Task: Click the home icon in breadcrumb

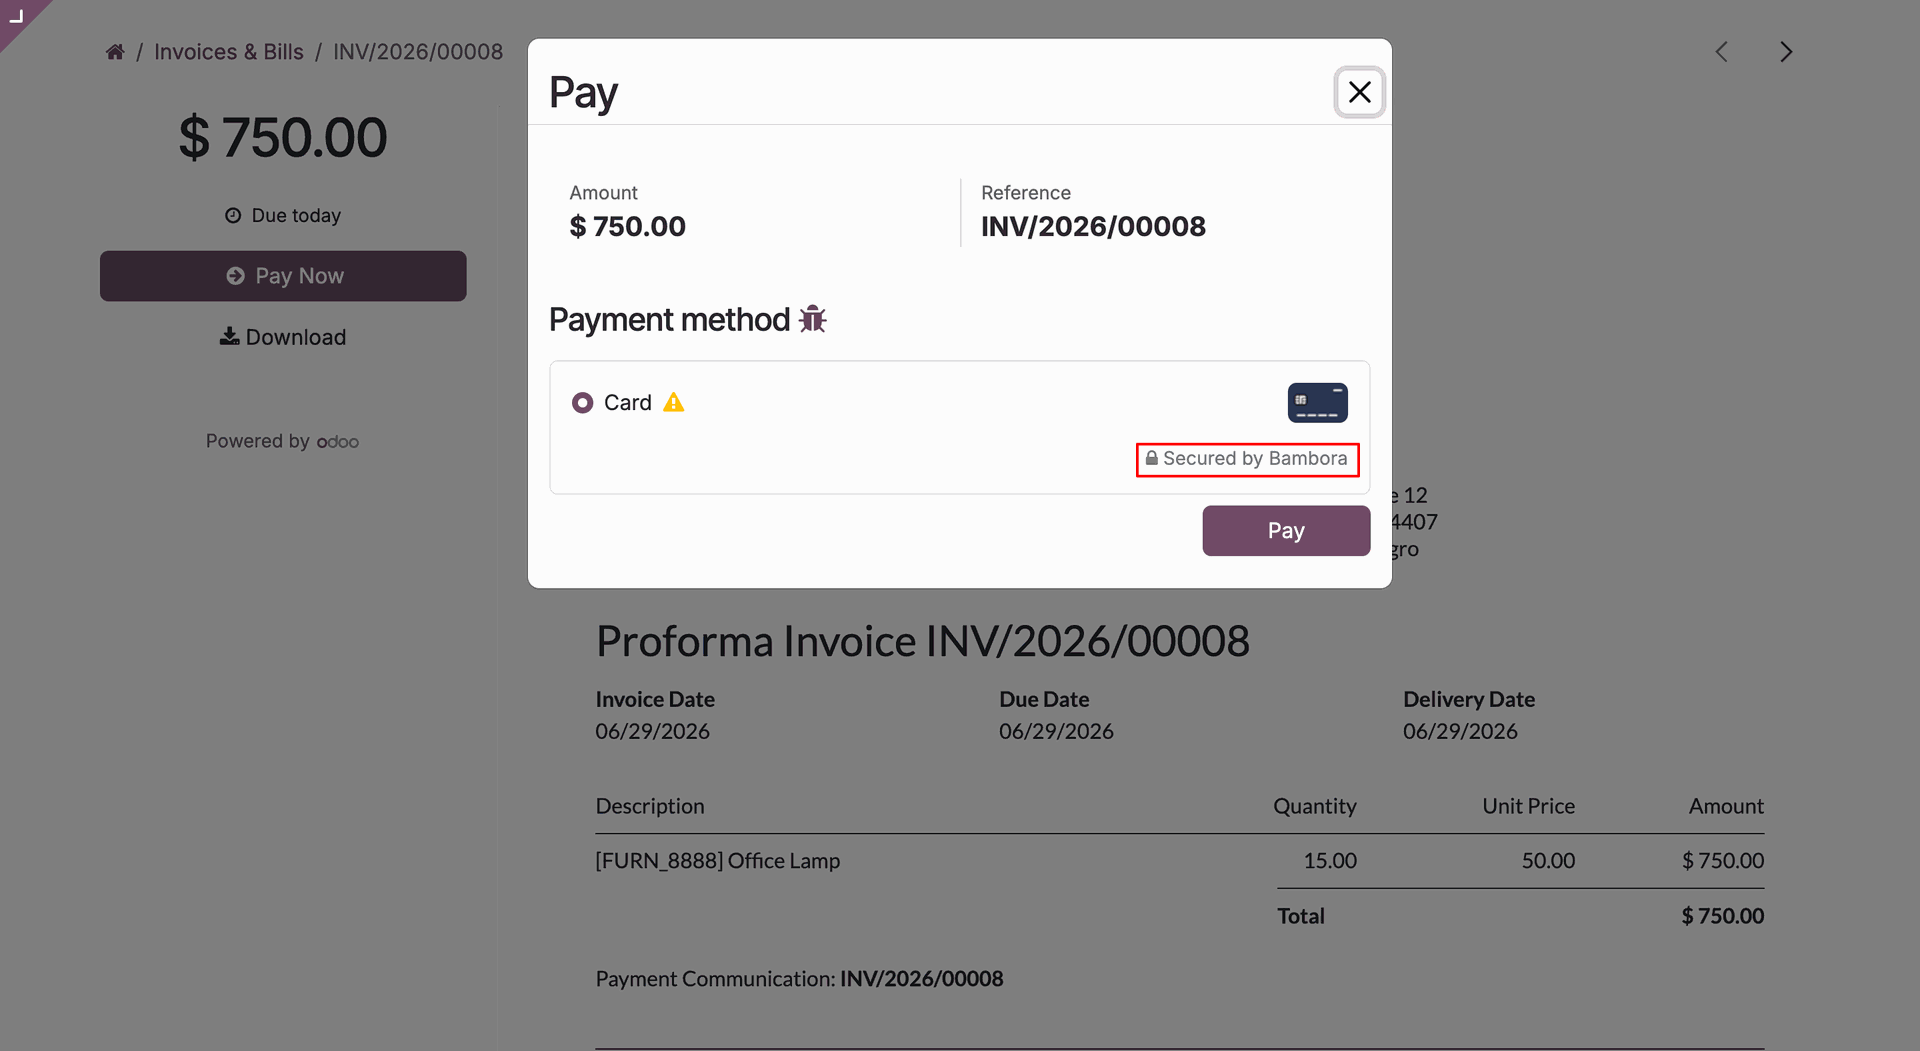Action: tap(115, 52)
